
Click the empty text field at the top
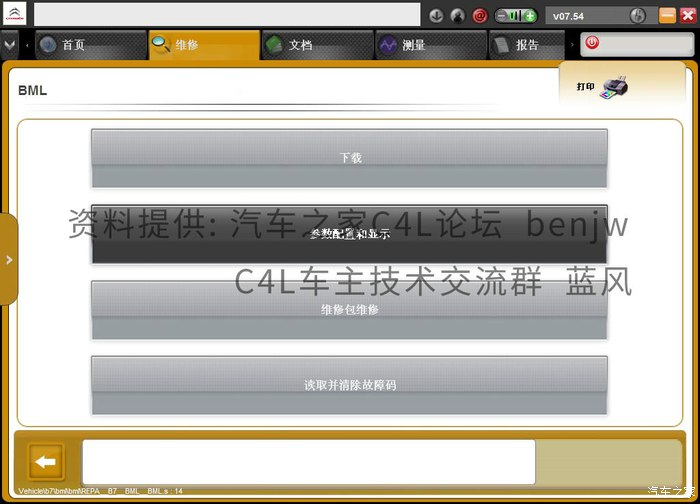click(227, 14)
